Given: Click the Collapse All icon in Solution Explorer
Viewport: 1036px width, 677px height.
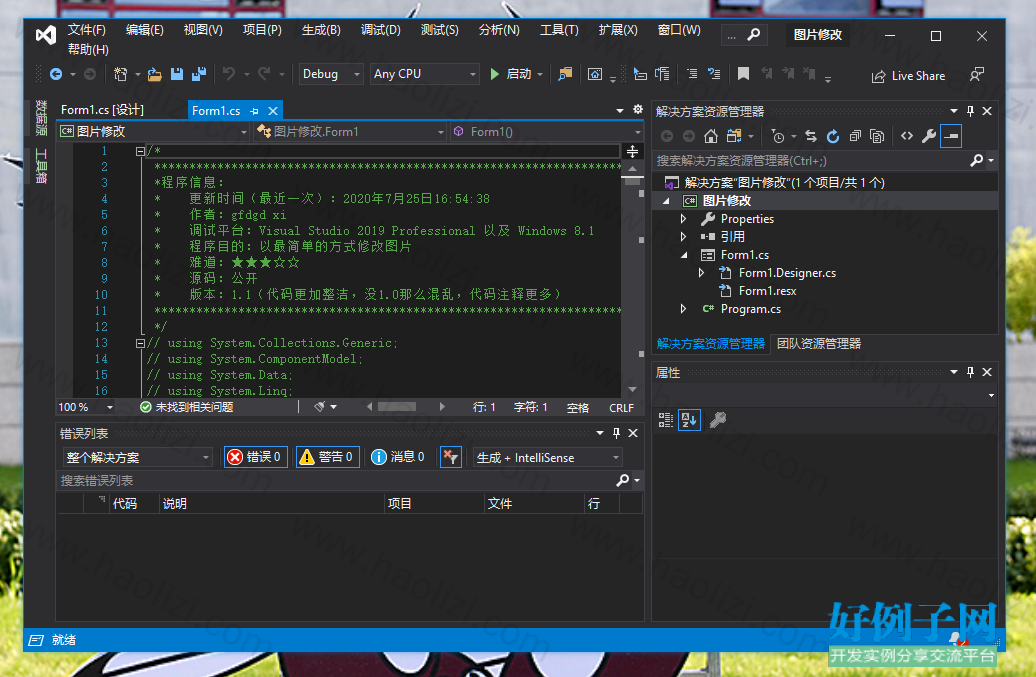Looking at the screenshot, I should point(855,136).
